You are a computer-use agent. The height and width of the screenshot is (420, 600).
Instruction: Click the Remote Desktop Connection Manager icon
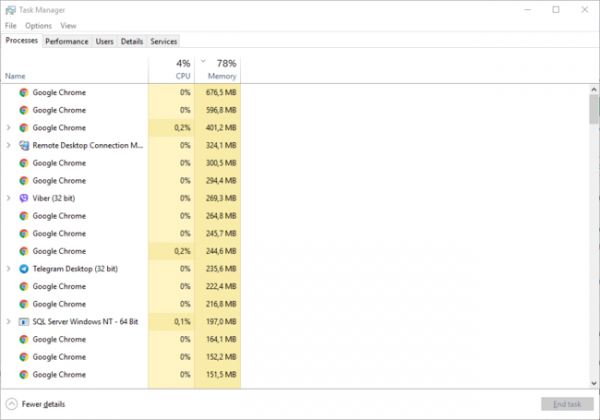[x=24, y=145]
